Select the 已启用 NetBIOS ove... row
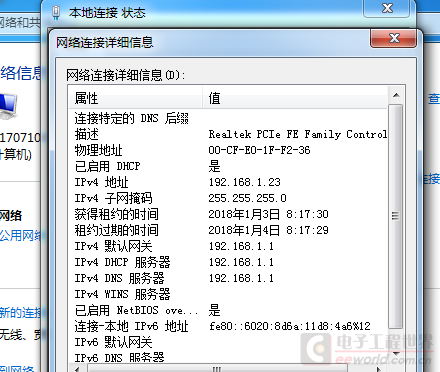Viewport: 440px width, 372px height. pyautogui.click(x=228, y=310)
